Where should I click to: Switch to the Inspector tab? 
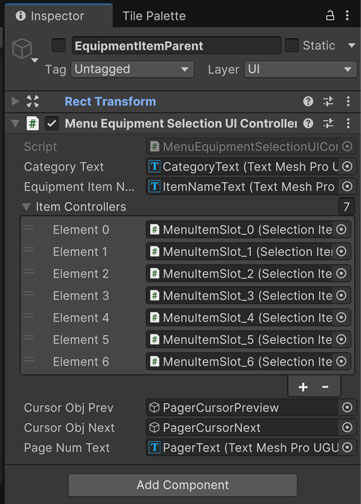click(59, 16)
